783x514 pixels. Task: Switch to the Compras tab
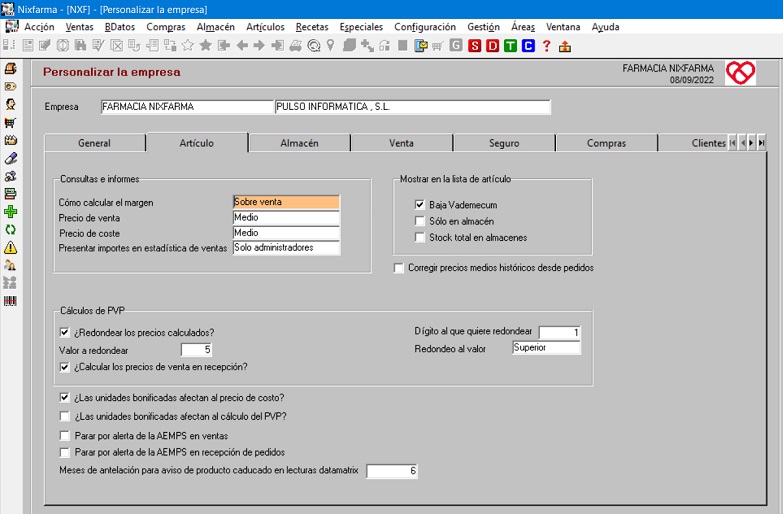click(606, 143)
